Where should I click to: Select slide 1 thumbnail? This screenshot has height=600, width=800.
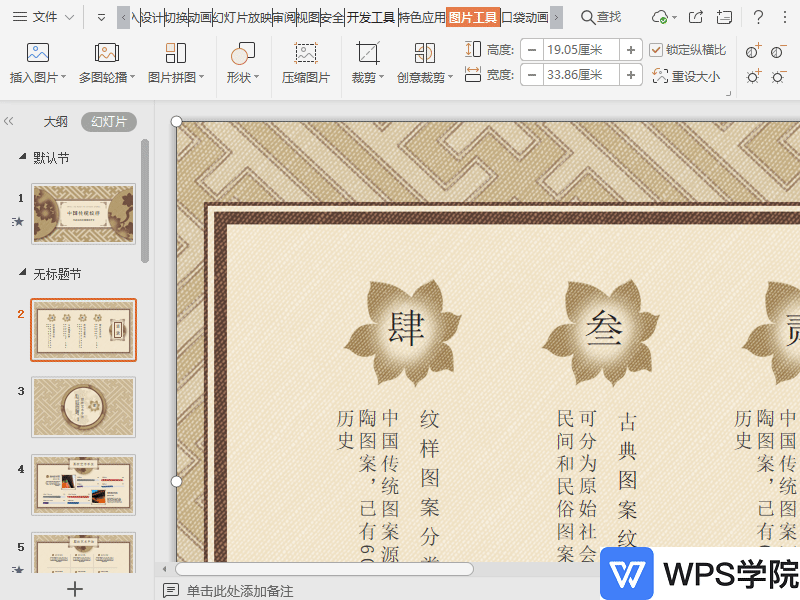coord(84,214)
